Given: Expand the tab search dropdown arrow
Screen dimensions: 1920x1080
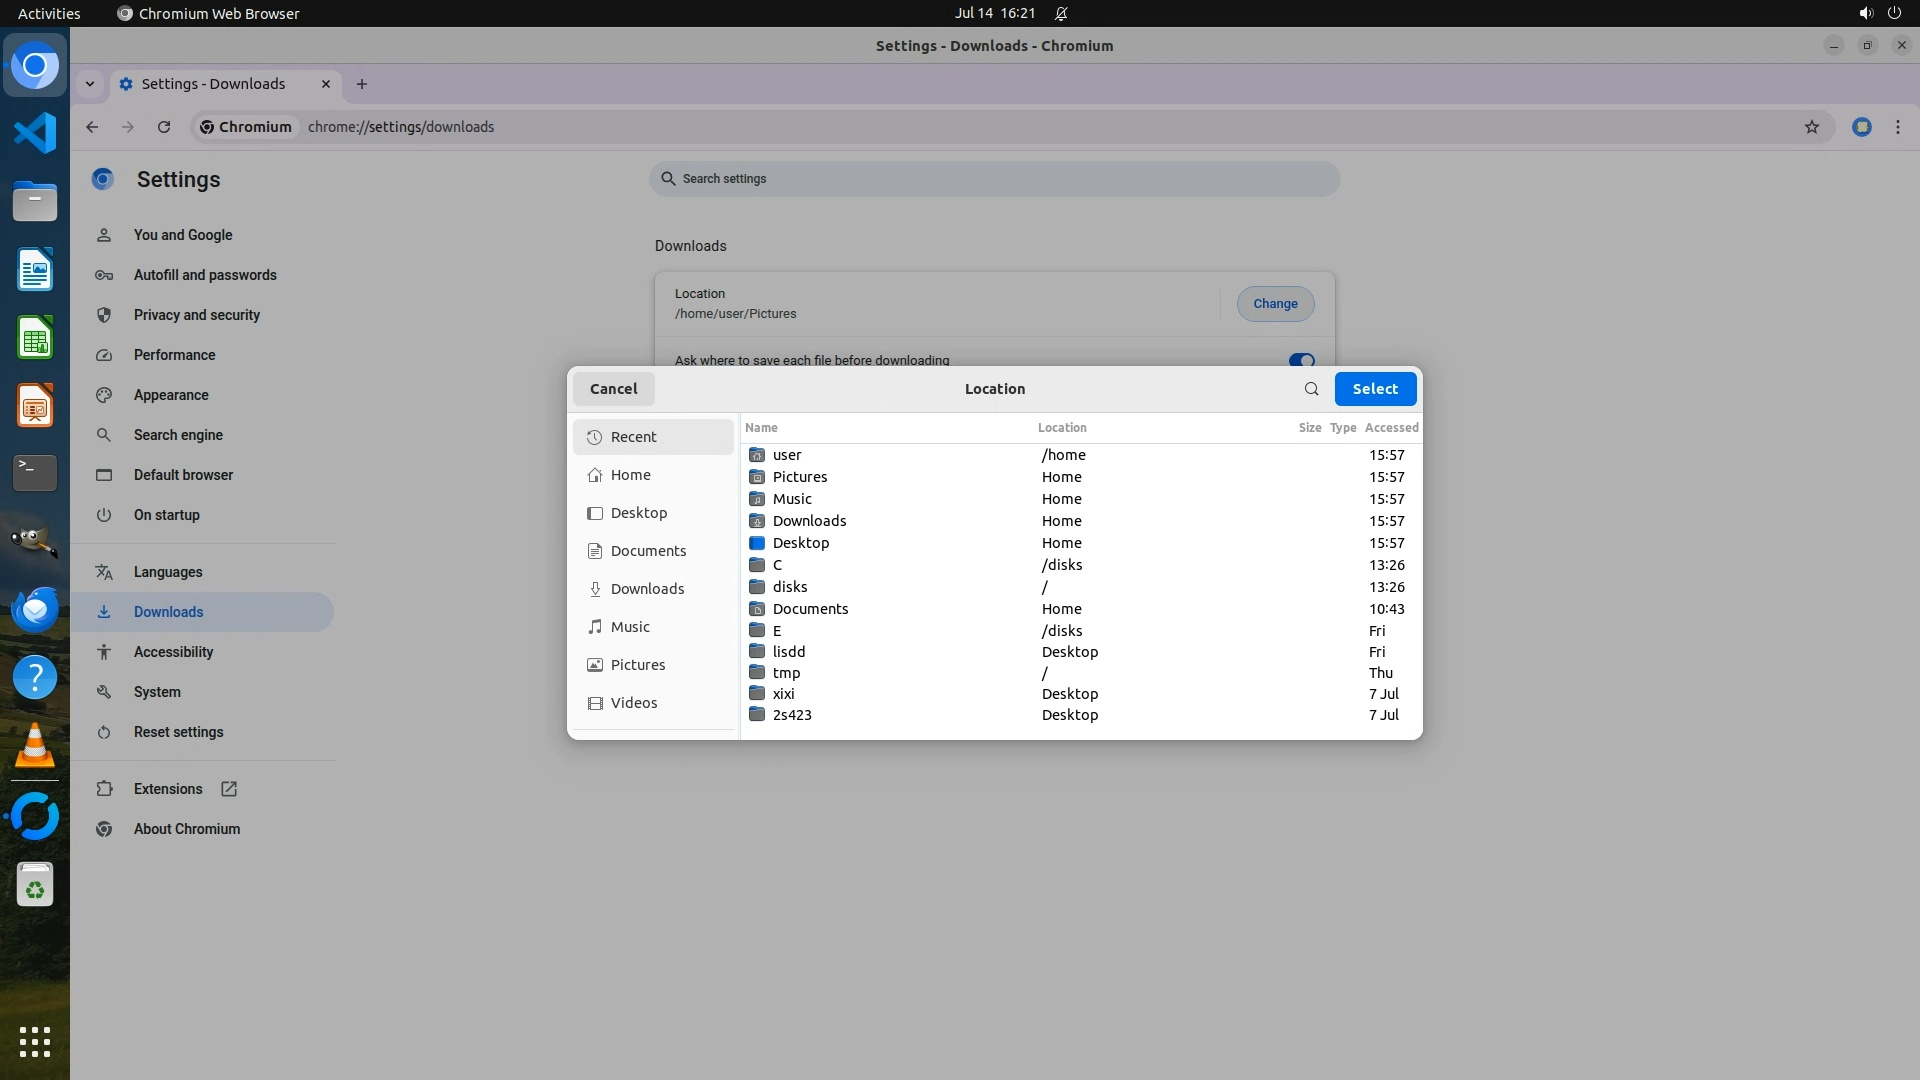Looking at the screenshot, I should pos(90,84).
